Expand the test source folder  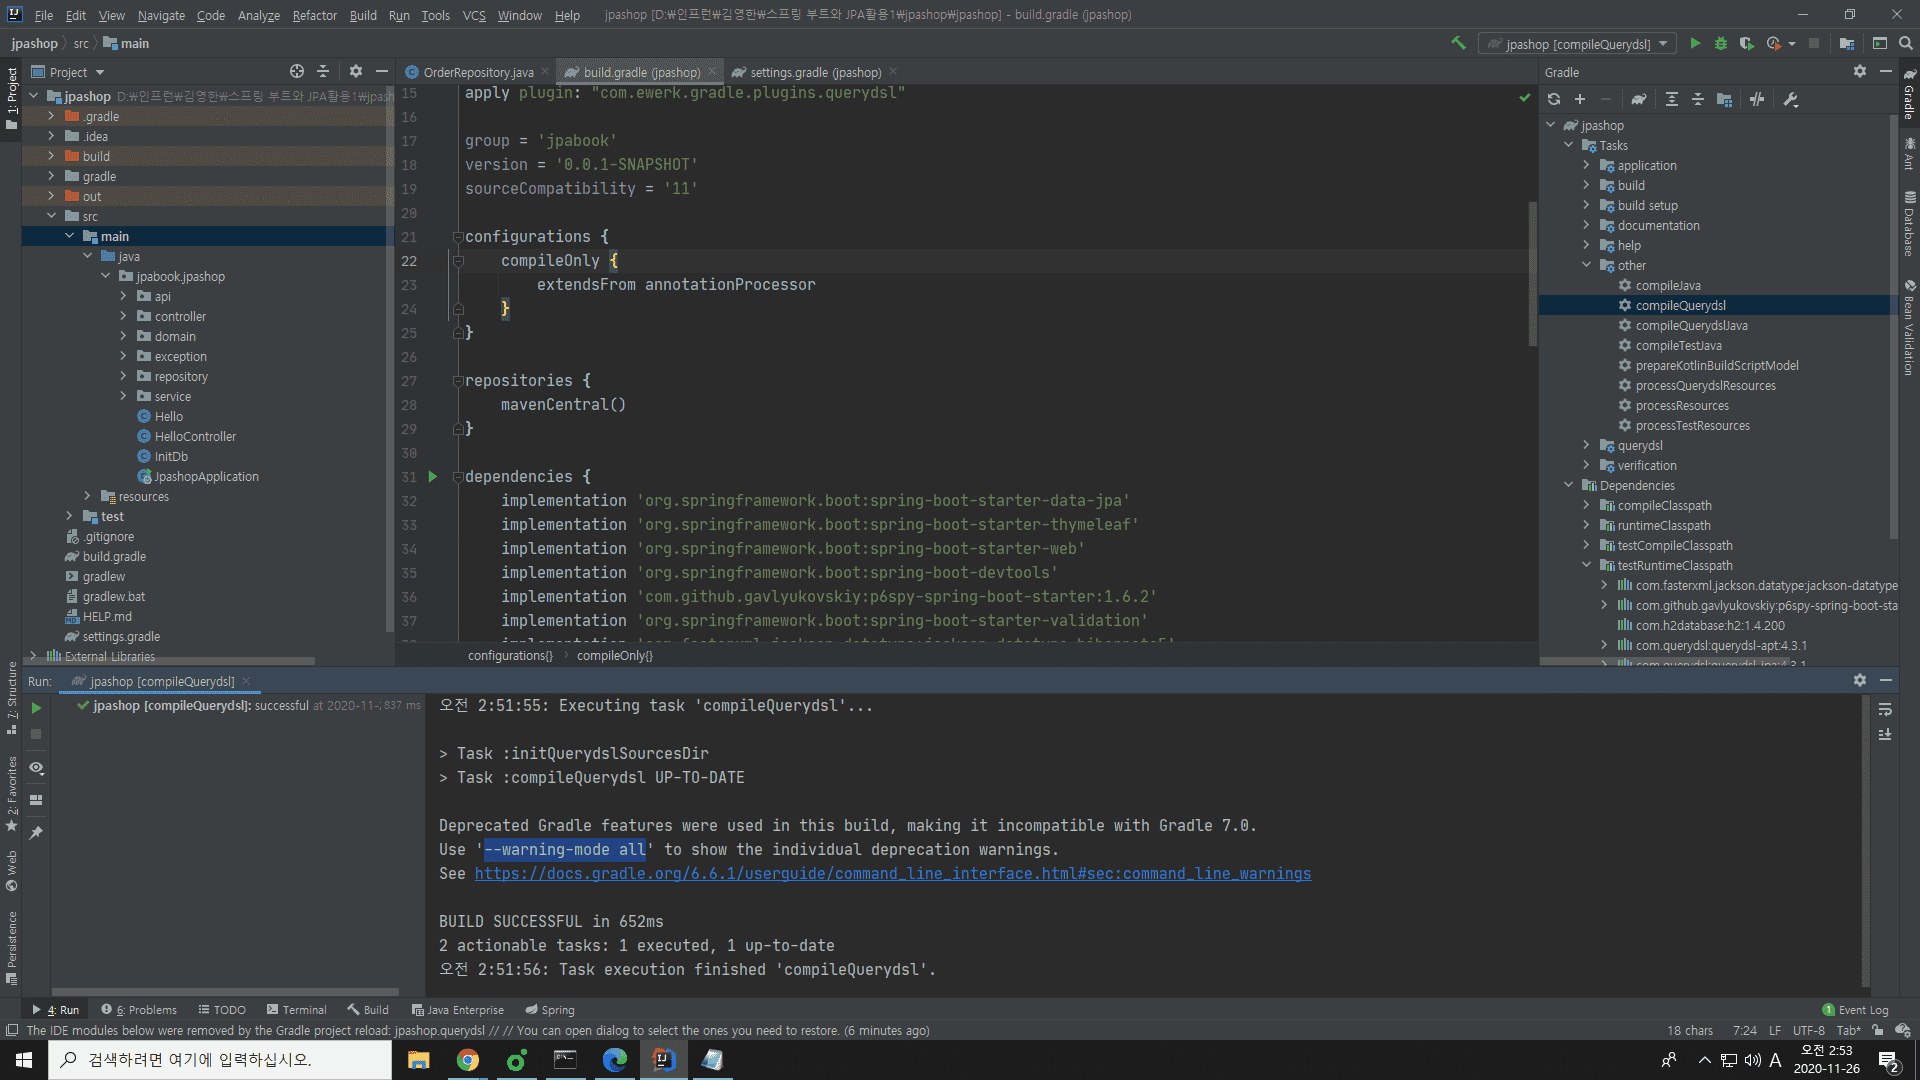point(70,516)
